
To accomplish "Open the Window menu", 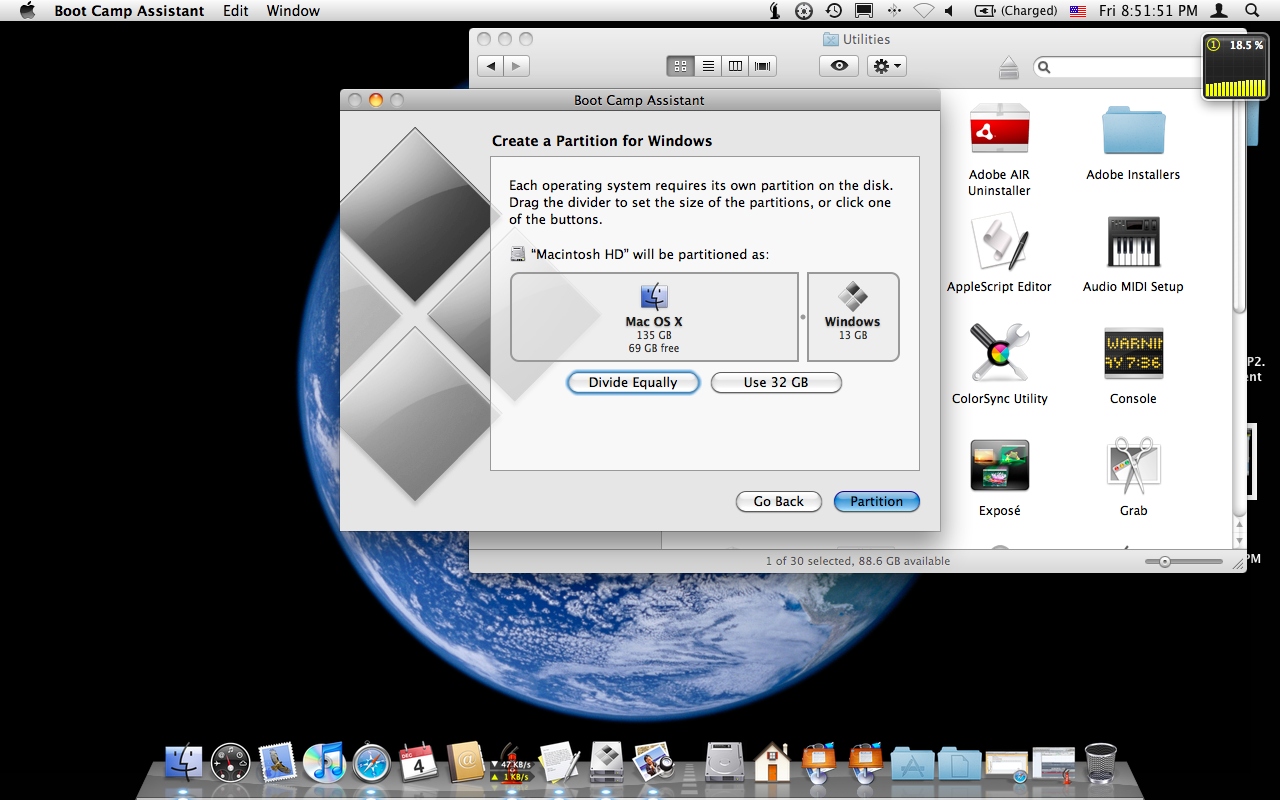I will (293, 11).
